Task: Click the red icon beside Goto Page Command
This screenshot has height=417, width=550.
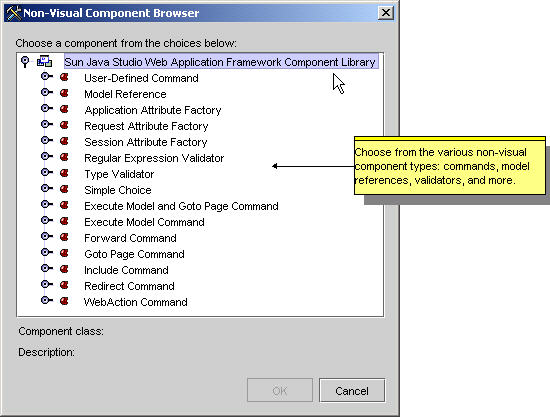Action: pos(64,253)
